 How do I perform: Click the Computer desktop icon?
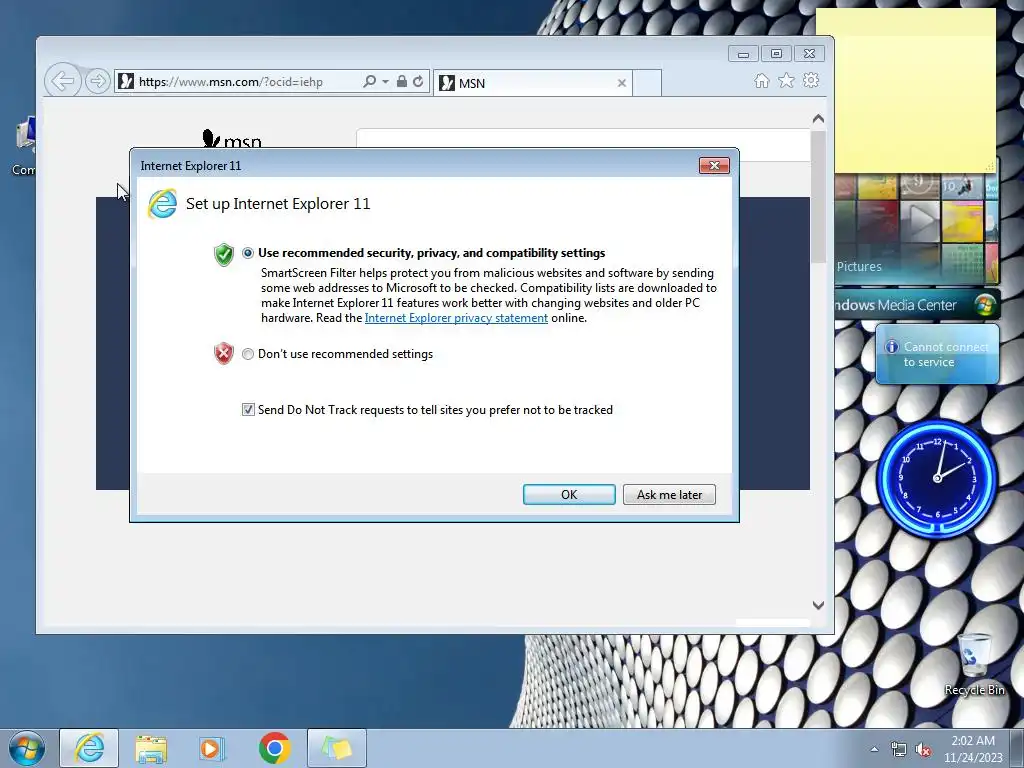point(24,147)
